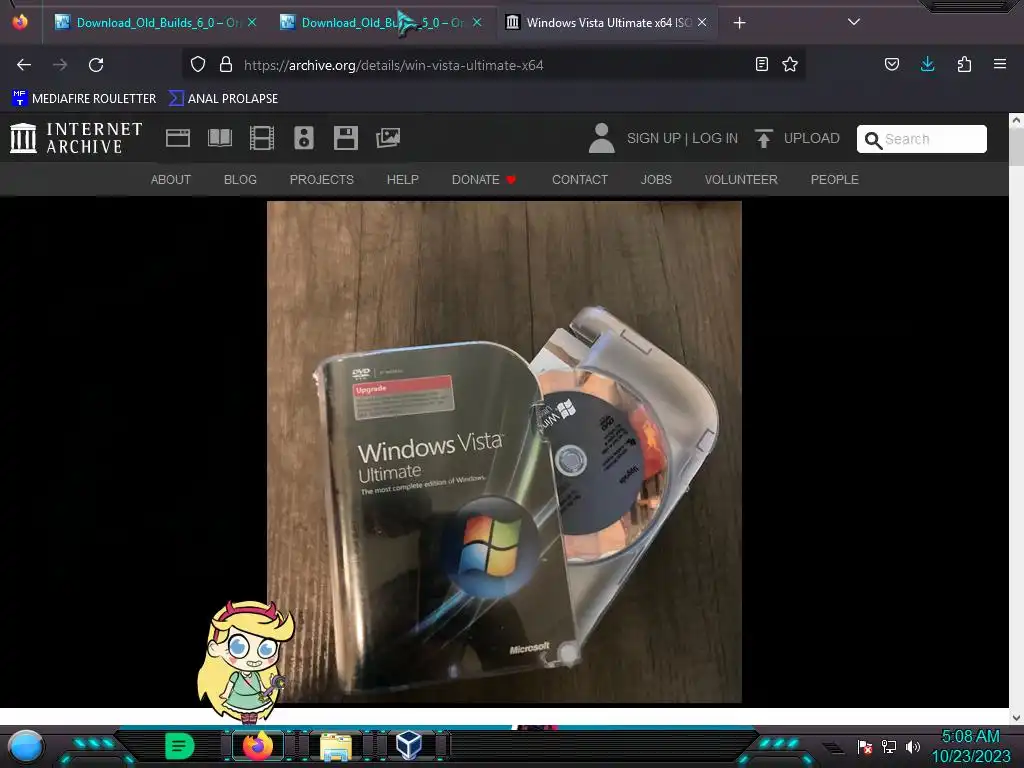Image resolution: width=1024 pixels, height=768 pixels.
Task: Click the taskbar clock showing 5:08 AM
Action: [x=971, y=746]
